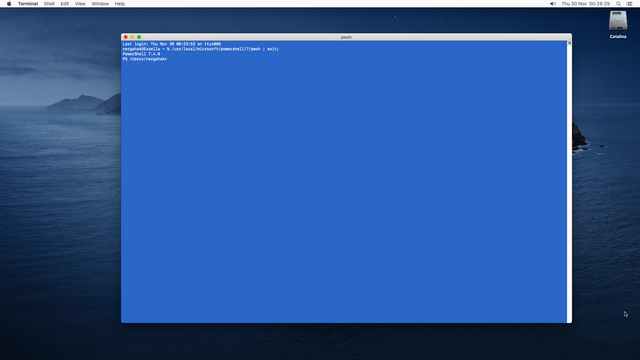Viewport: 640px width, 360px height.
Task: Open Notification Center list icon
Action: click(629, 4)
